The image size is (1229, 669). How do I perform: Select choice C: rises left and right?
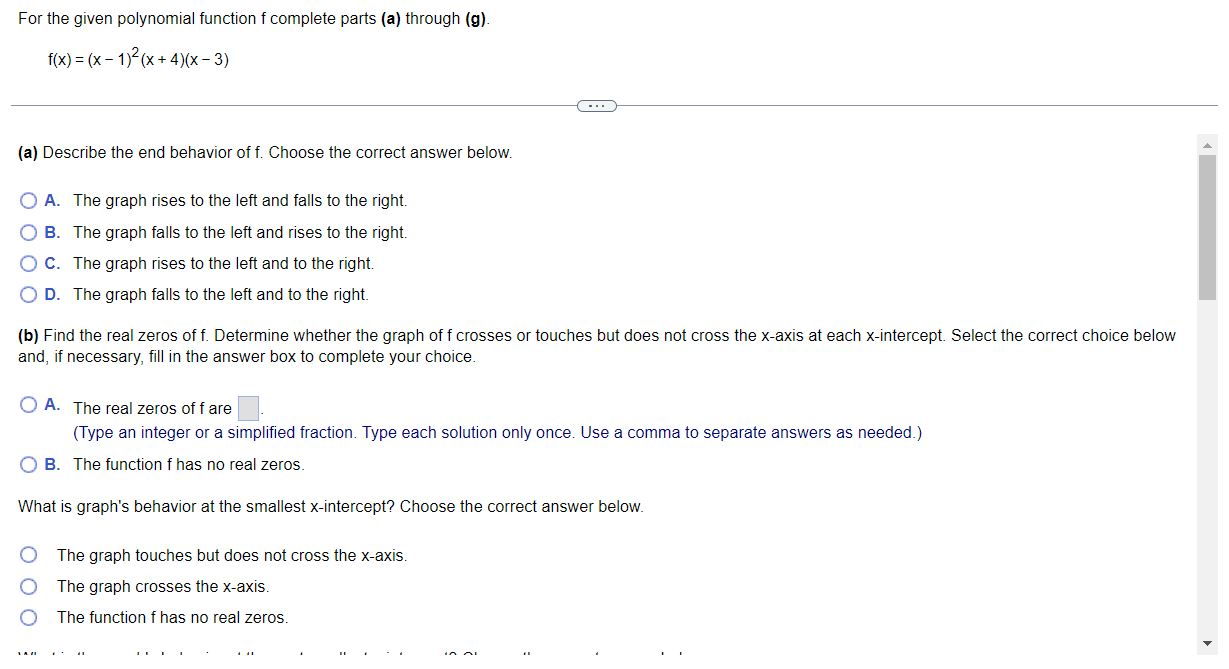[29, 263]
